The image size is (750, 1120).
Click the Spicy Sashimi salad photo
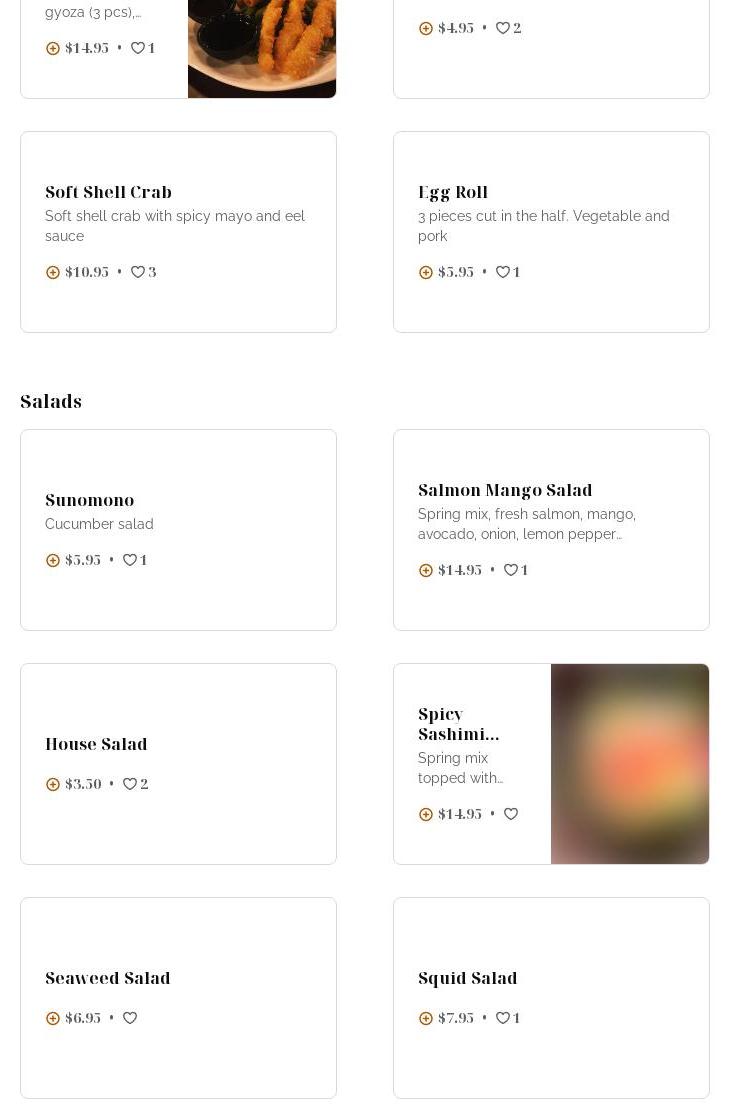(x=630, y=764)
